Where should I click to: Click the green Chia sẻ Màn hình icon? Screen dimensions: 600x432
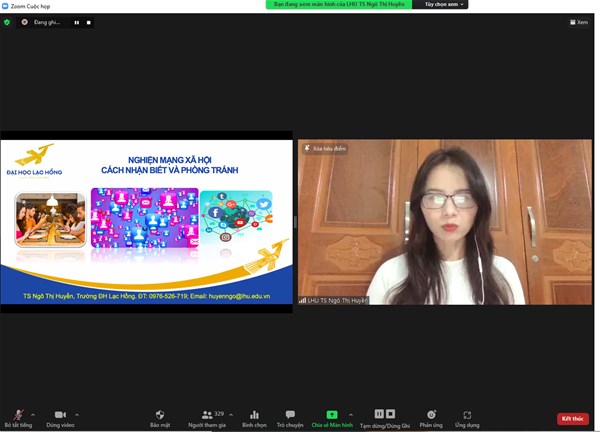pyautogui.click(x=332, y=414)
